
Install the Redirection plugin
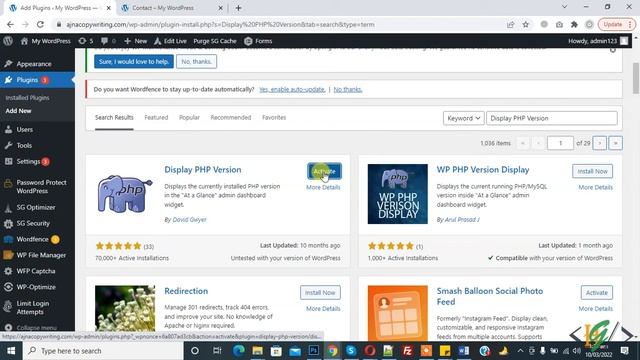[x=320, y=293]
